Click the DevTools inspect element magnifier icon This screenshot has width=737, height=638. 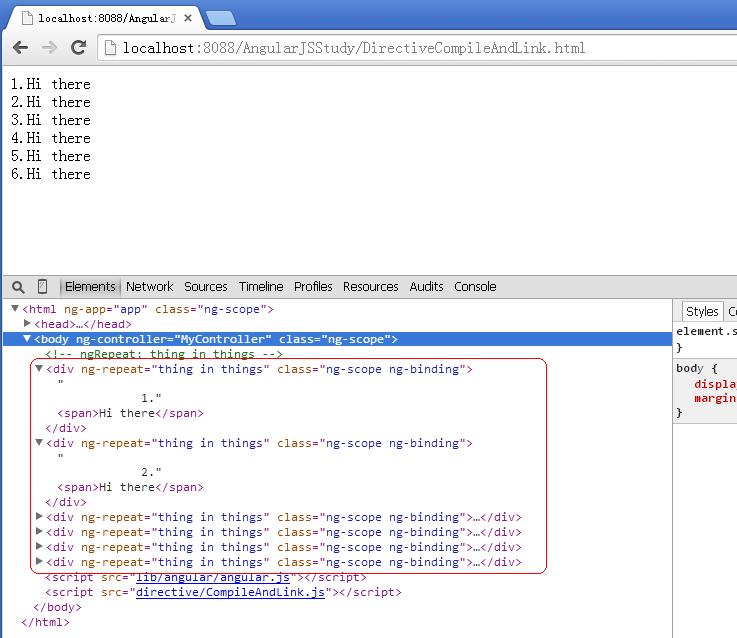point(18,287)
